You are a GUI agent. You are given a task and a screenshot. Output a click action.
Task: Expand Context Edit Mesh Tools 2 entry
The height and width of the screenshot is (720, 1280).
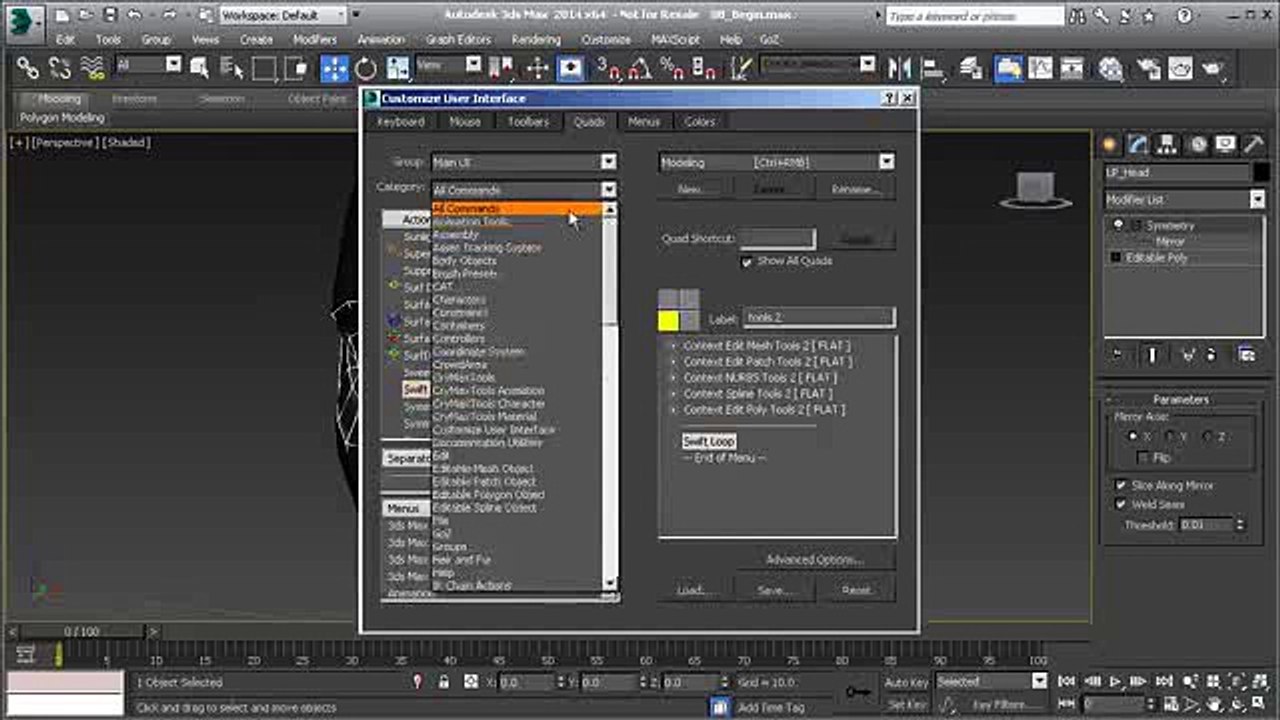coord(673,346)
